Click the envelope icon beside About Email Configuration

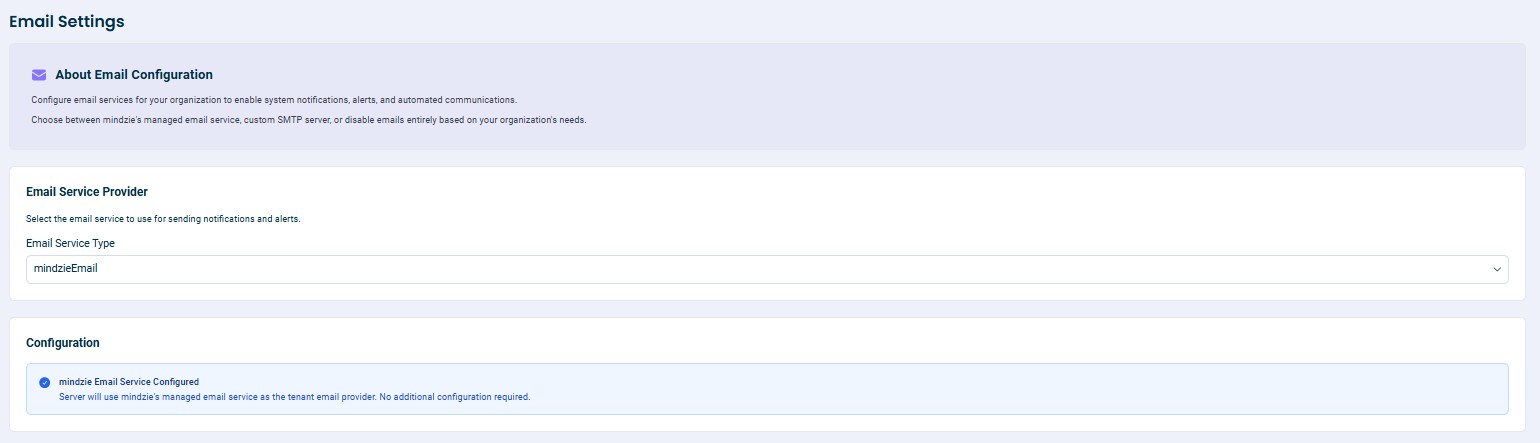39,75
